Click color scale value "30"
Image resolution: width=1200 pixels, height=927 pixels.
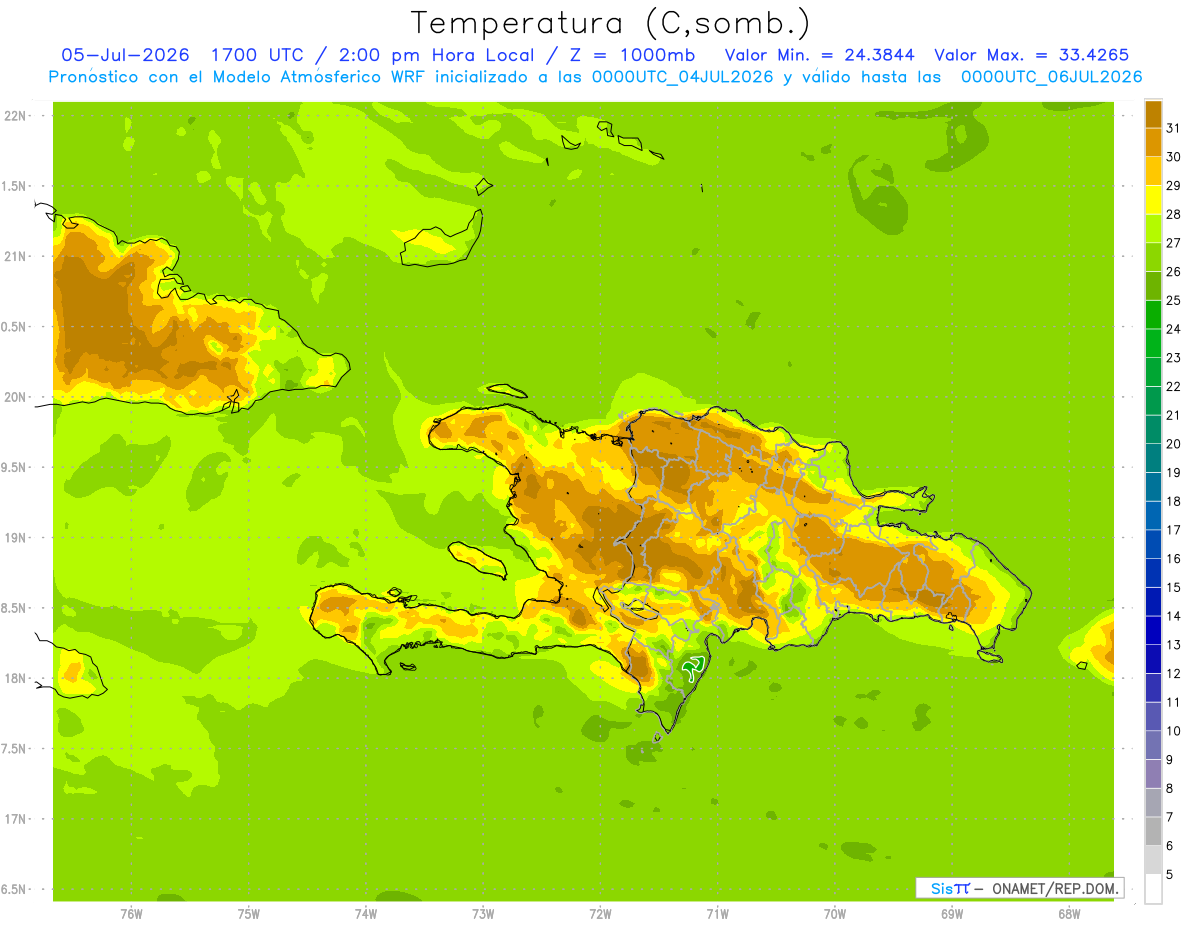[x=1173, y=157]
